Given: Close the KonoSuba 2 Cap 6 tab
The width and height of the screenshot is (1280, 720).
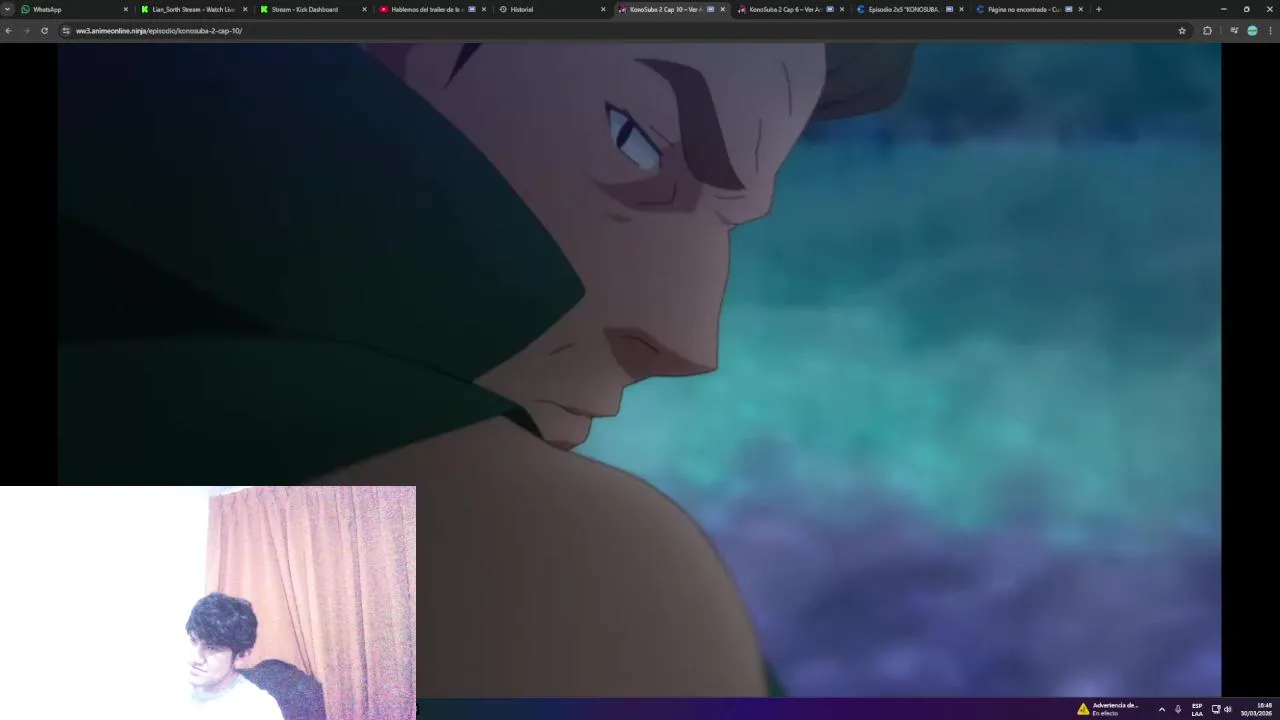Looking at the screenshot, I should [842, 9].
